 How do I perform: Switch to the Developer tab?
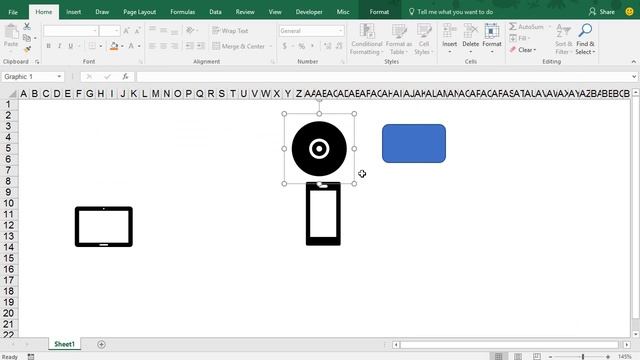[309, 12]
